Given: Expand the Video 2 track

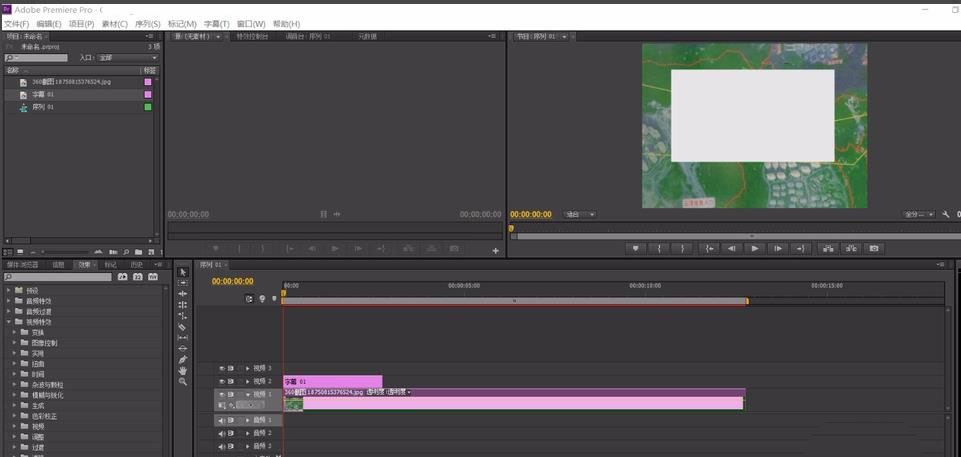Looking at the screenshot, I should point(248,382).
